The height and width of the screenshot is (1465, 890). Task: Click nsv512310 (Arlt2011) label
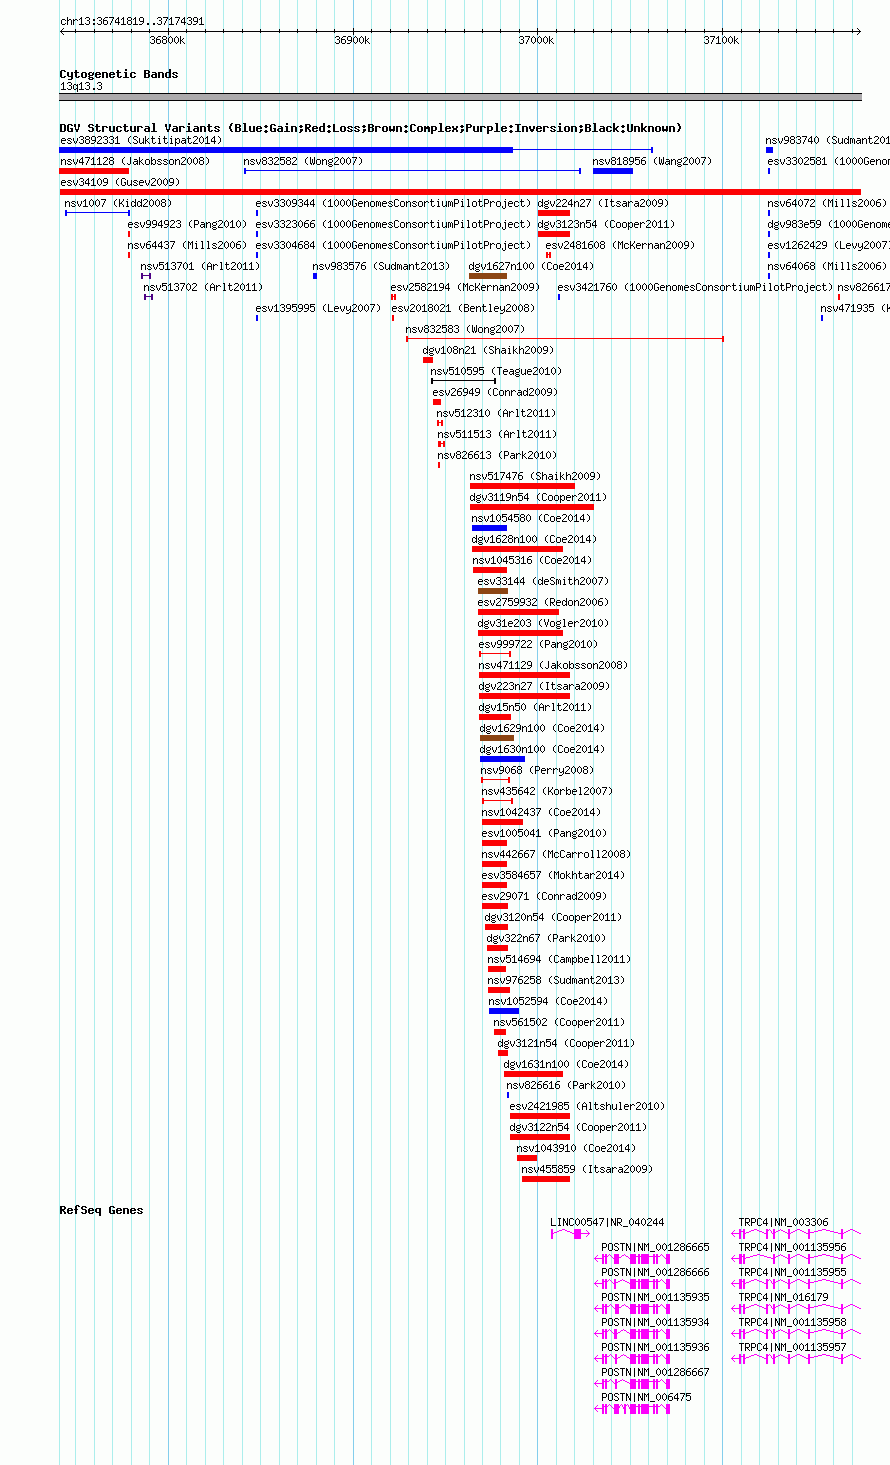point(496,414)
